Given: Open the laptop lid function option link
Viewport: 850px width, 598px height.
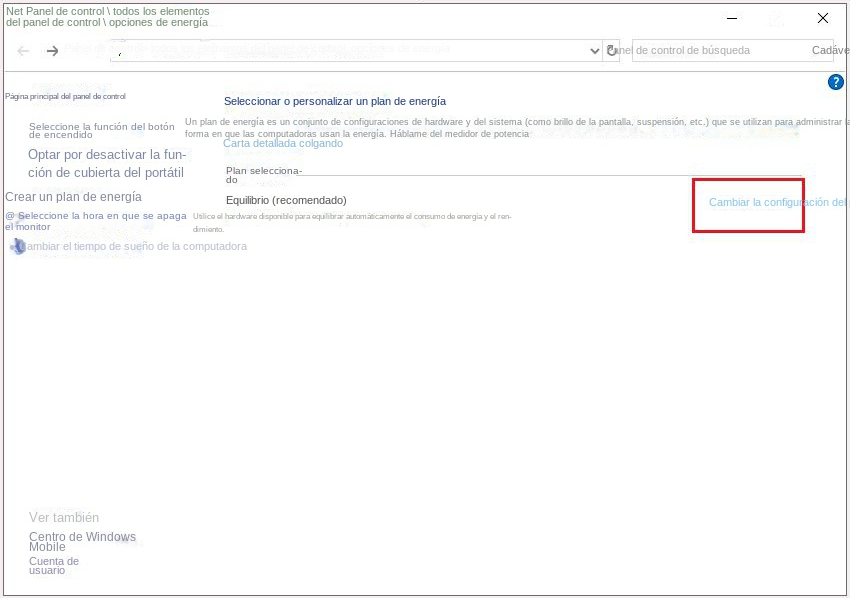Looking at the screenshot, I should (106, 163).
